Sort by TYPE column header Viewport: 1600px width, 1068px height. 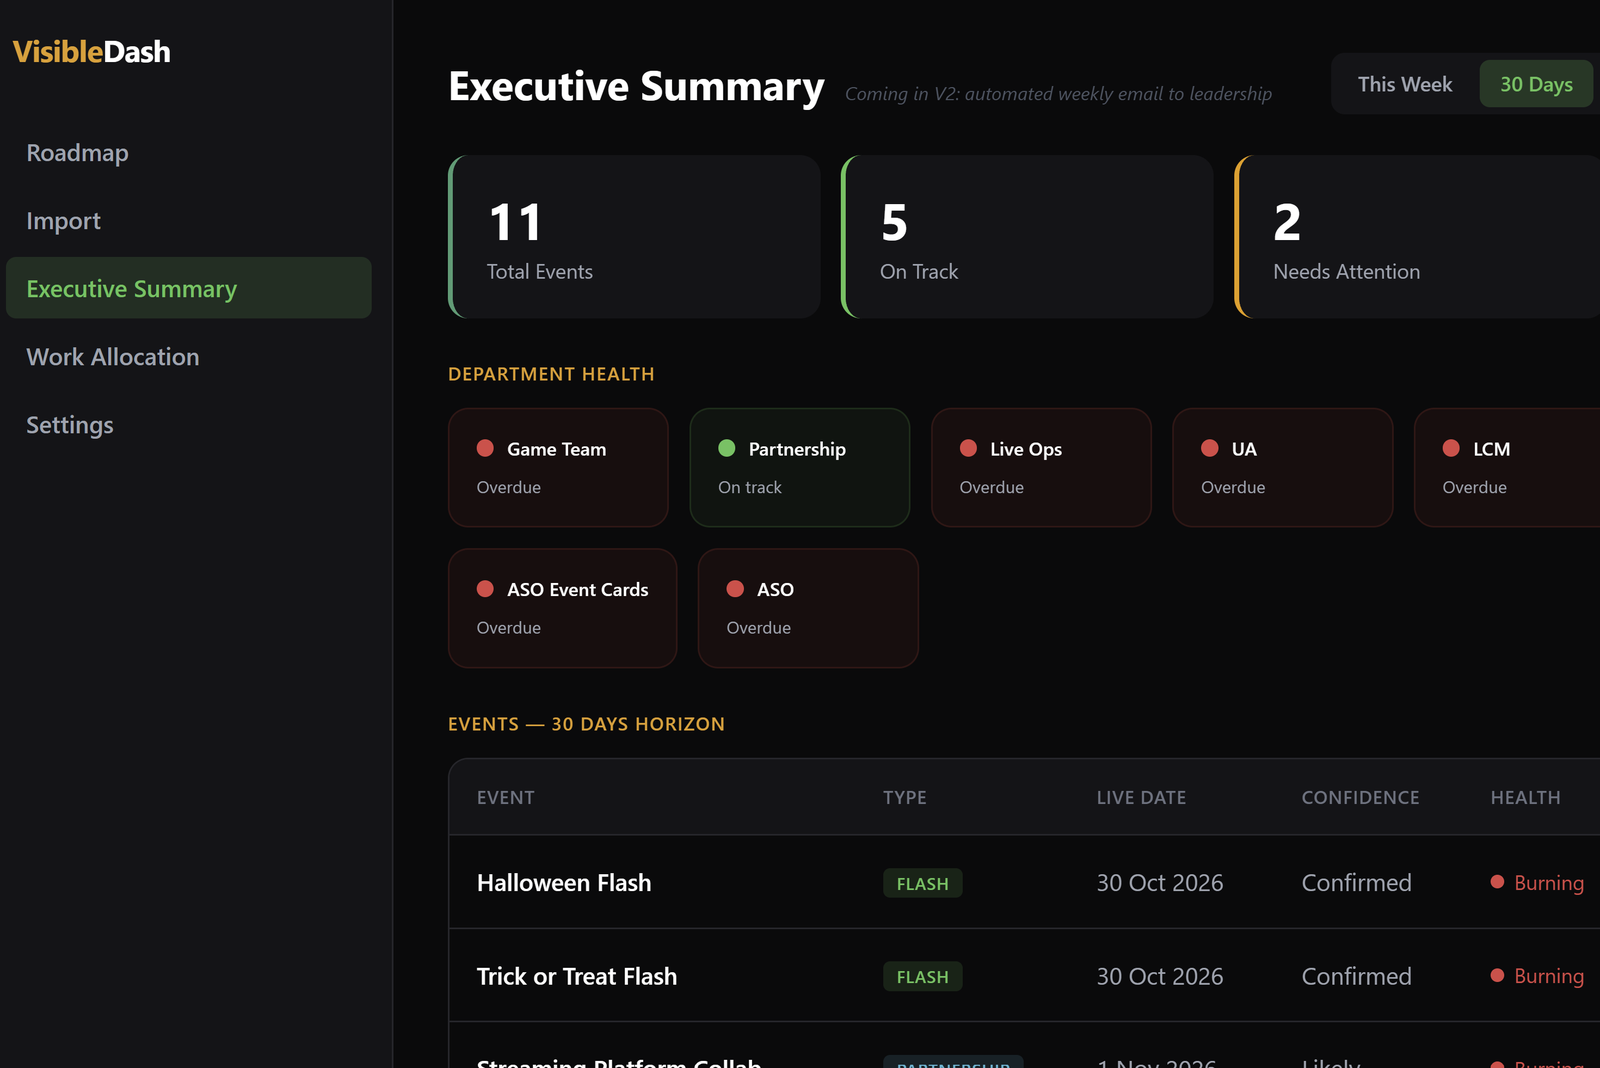(x=905, y=798)
